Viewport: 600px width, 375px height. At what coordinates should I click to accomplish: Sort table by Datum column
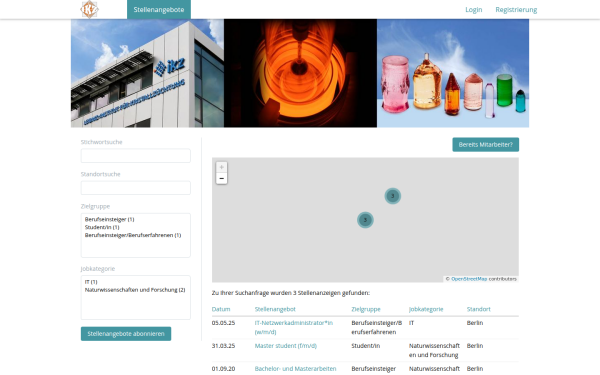[221, 309]
